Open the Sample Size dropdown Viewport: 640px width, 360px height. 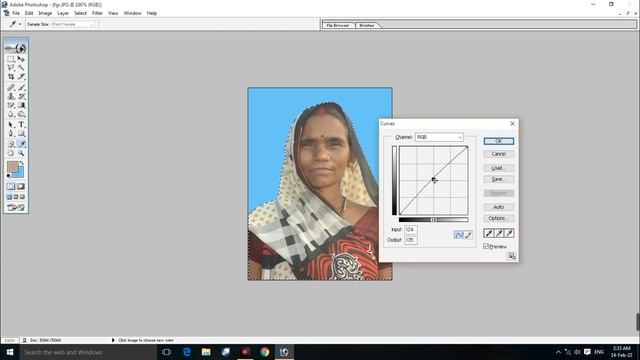(73, 24)
